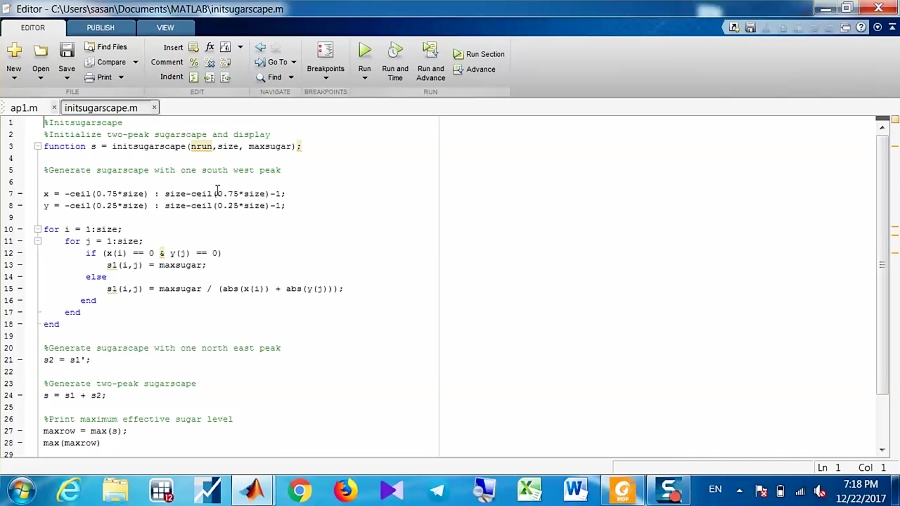
Task: Expand the Run dropdown arrow
Action: [364, 78]
